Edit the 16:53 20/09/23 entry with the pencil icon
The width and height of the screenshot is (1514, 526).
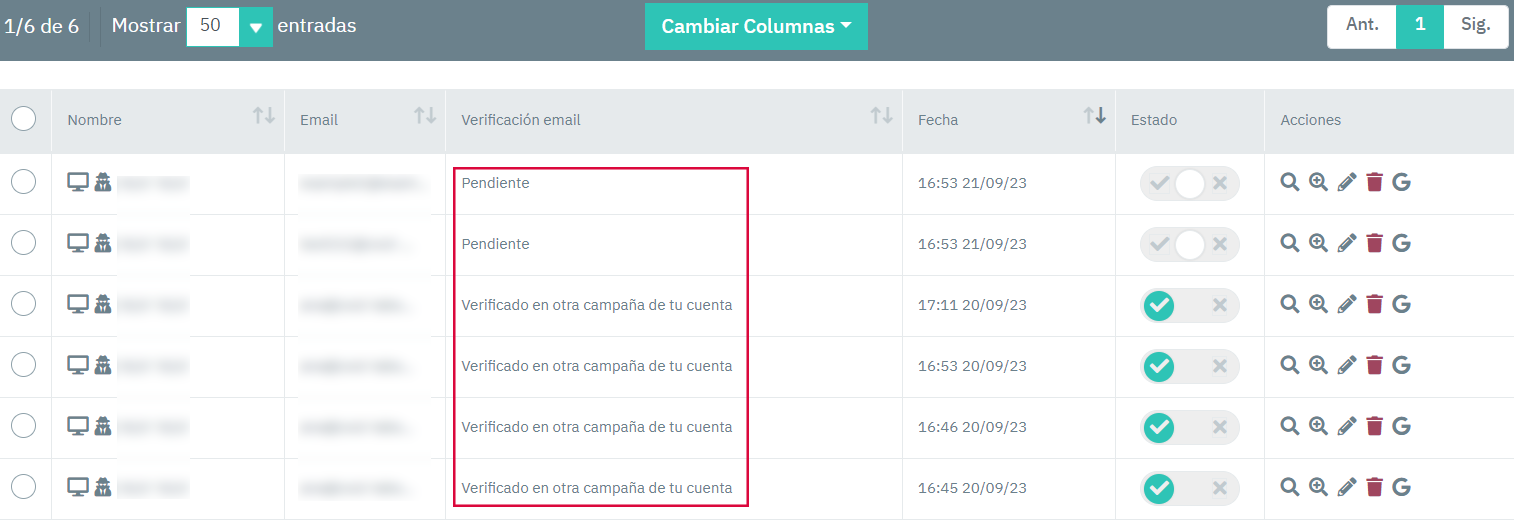[x=1346, y=365]
